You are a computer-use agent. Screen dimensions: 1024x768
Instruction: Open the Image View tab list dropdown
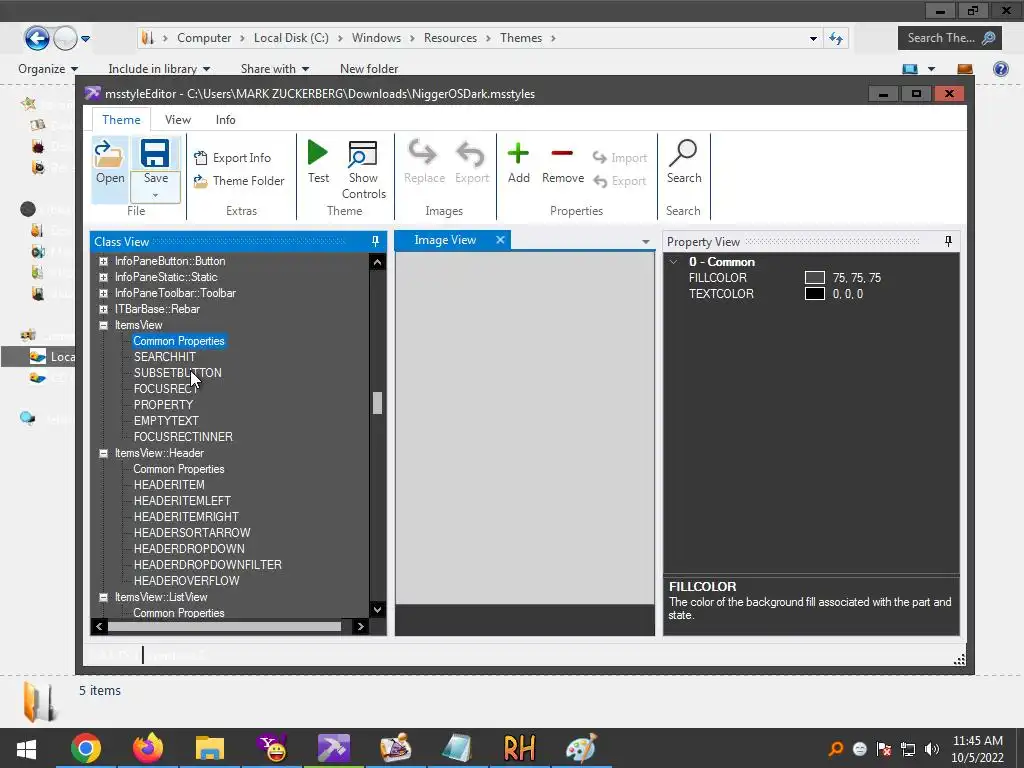(x=646, y=242)
